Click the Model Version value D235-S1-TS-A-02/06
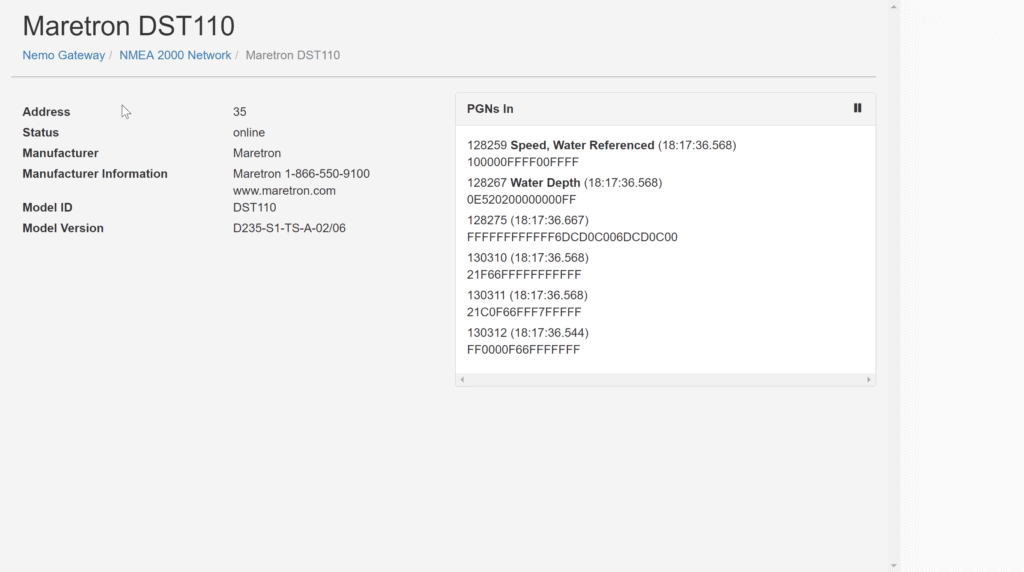Viewport: 1024px width, 572px height. [289, 228]
